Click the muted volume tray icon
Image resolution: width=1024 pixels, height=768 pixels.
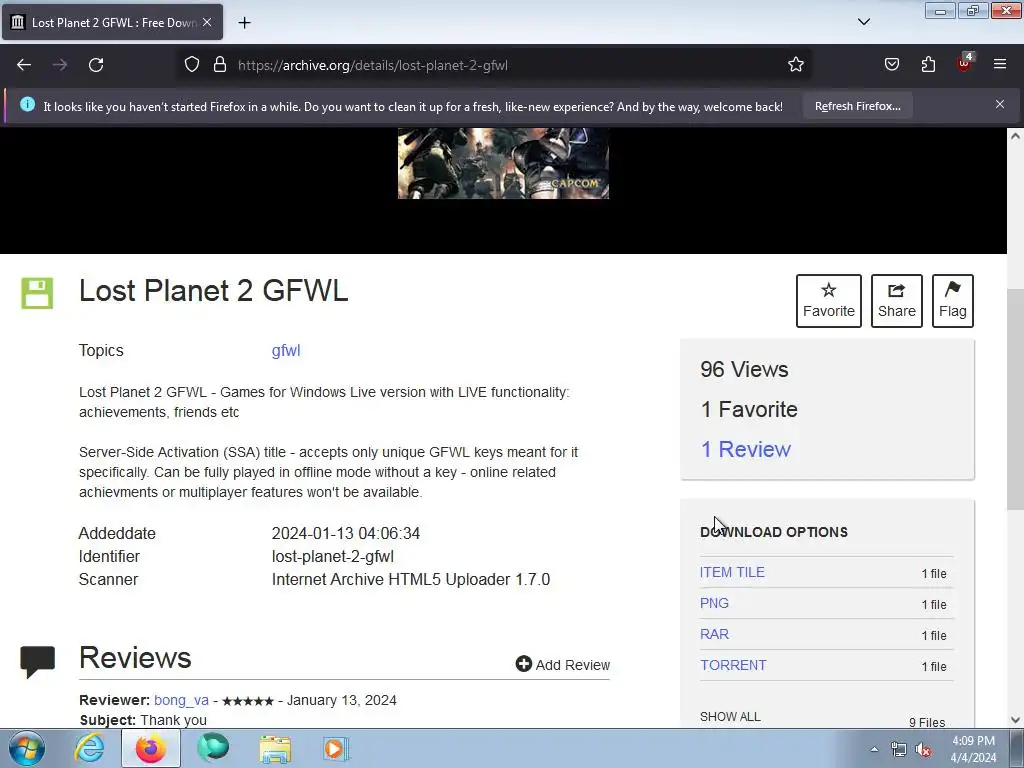click(923, 750)
